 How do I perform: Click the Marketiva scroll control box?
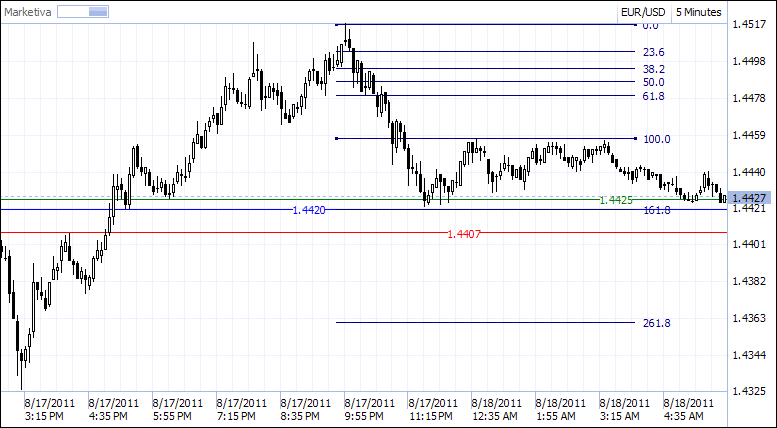[x=83, y=12]
